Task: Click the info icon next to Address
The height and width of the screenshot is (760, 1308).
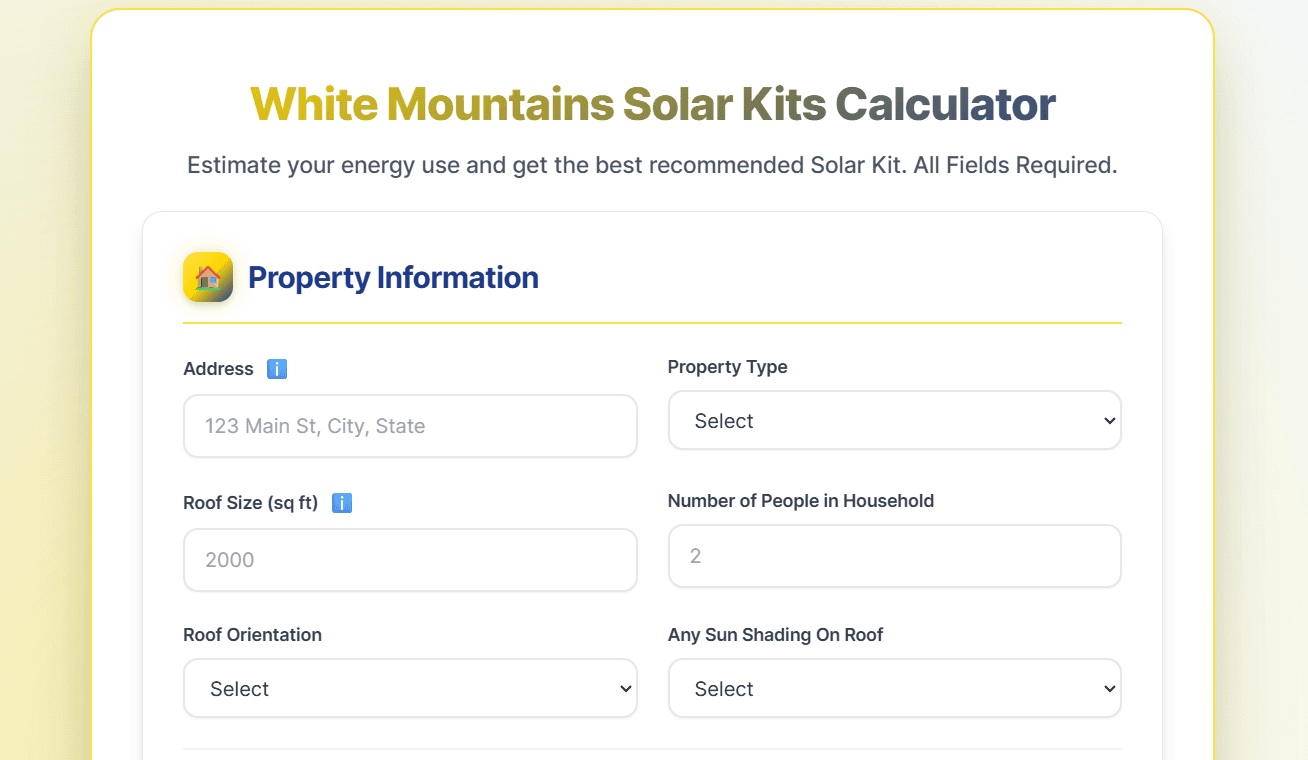Action: click(x=277, y=369)
